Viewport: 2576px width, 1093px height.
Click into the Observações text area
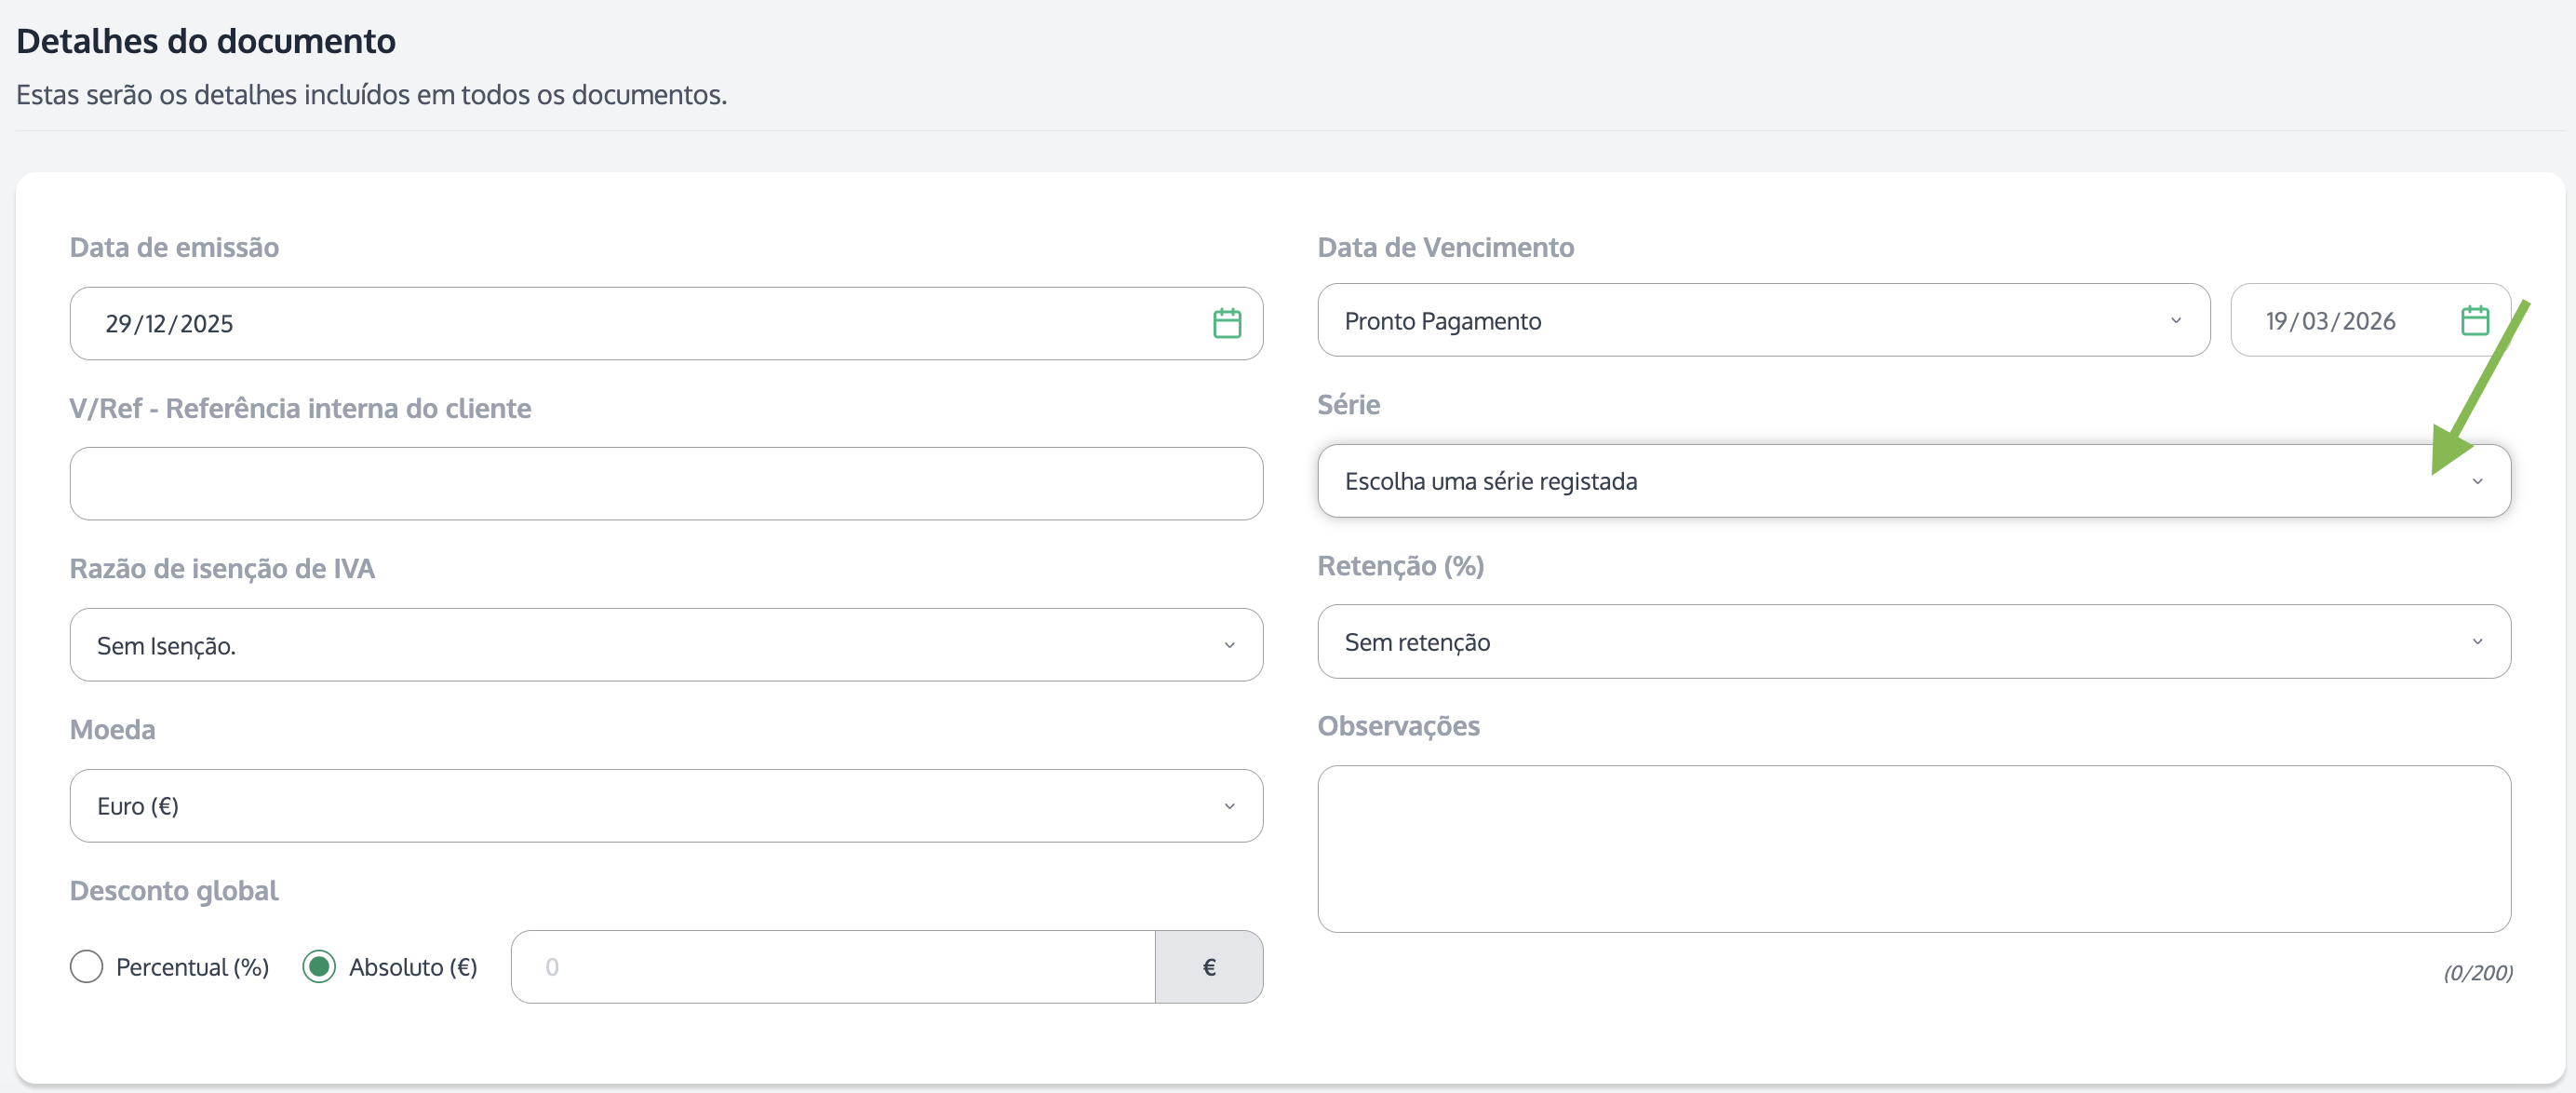coord(1913,849)
